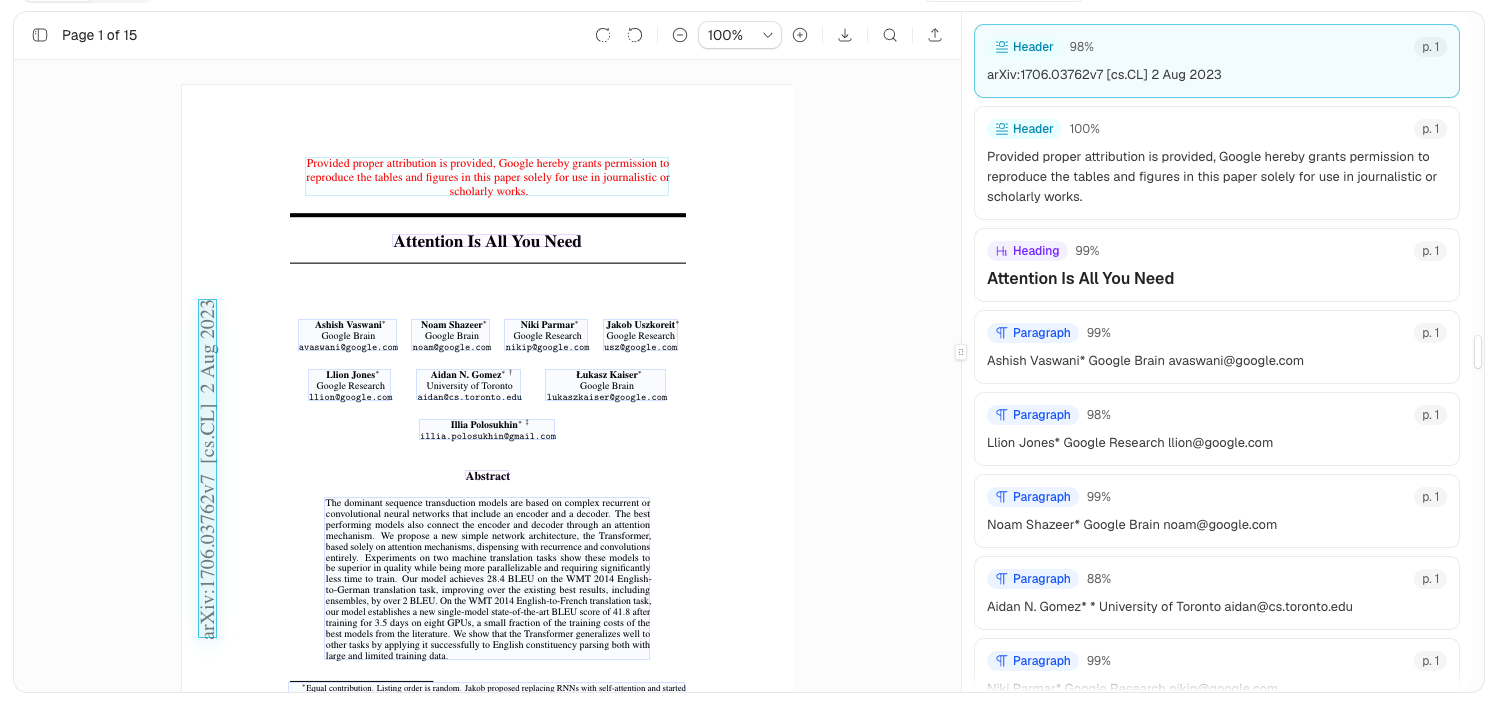This screenshot has width=1496, height=710.
Task: Click the Paragraph tag on Llion Jones card
Action: coord(1033,415)
